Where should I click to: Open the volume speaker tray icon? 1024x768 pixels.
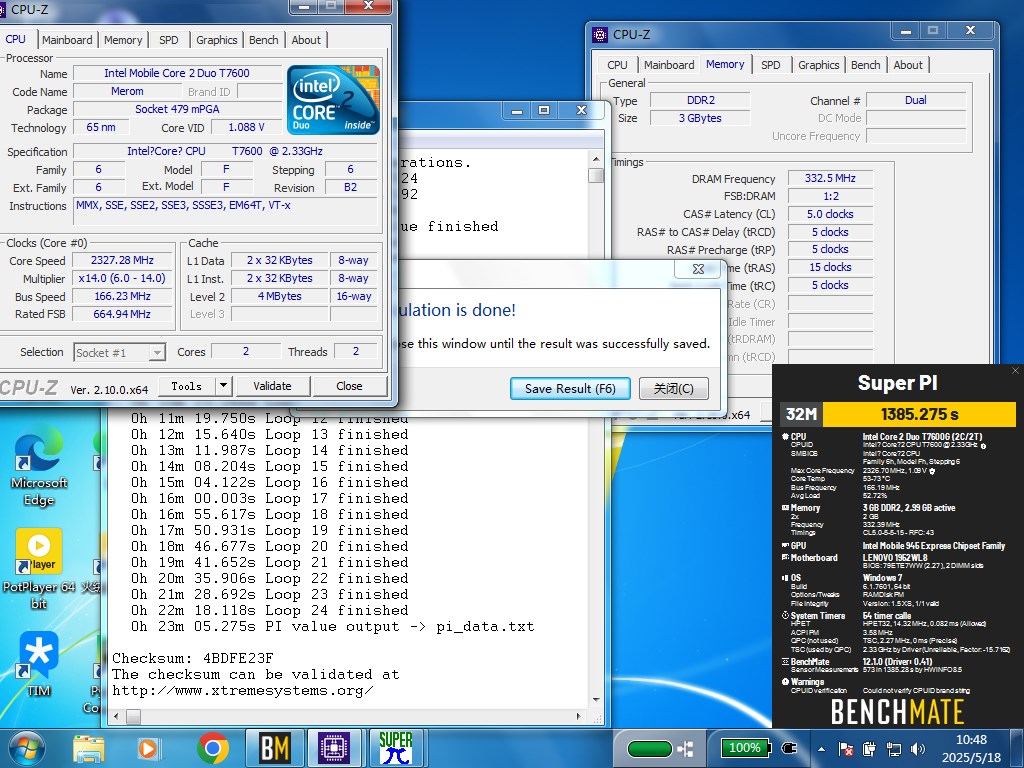pos(918,749)
